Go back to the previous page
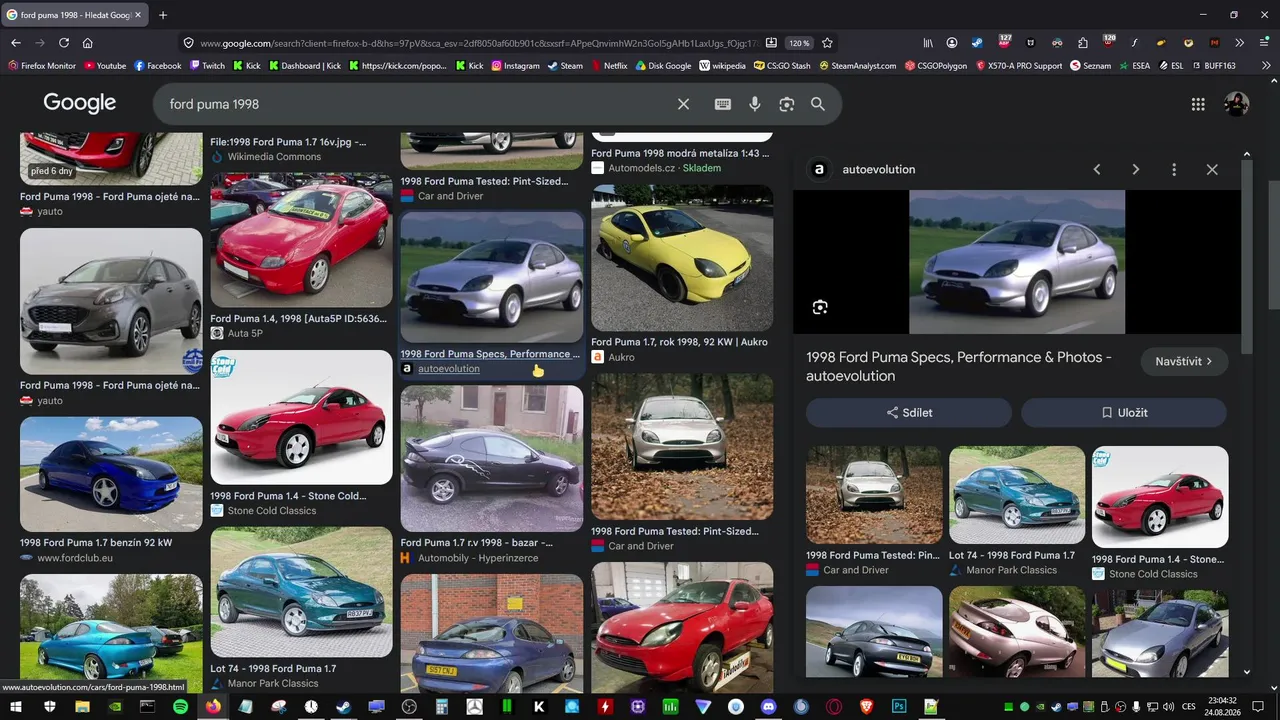 tap(16, 43)
